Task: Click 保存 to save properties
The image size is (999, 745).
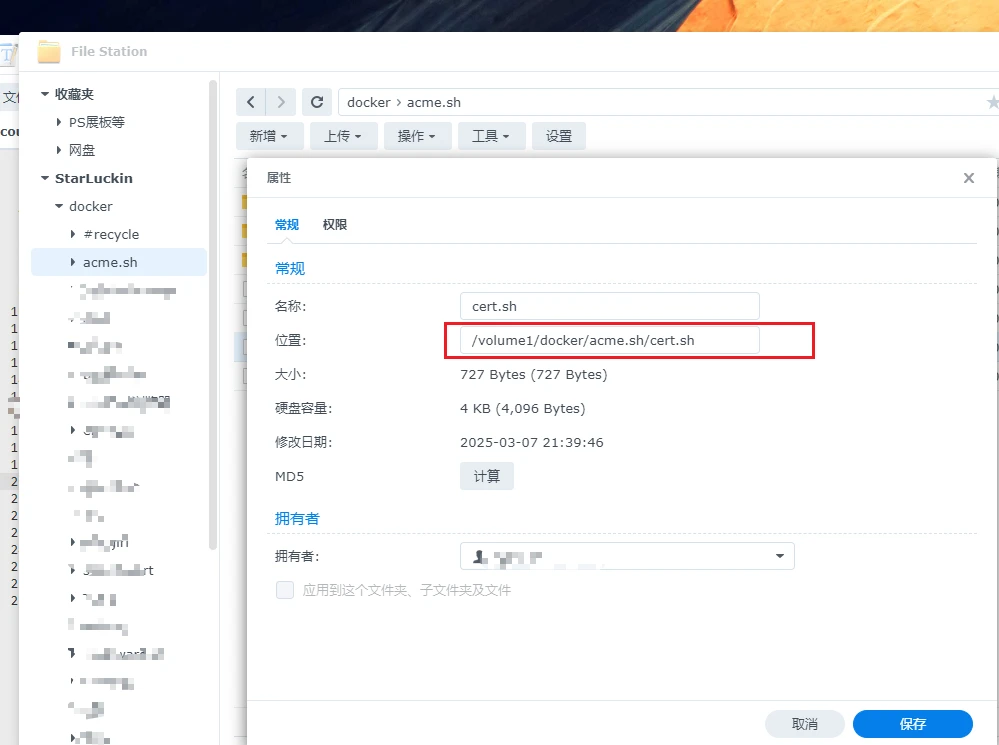Action: [912, 724]
